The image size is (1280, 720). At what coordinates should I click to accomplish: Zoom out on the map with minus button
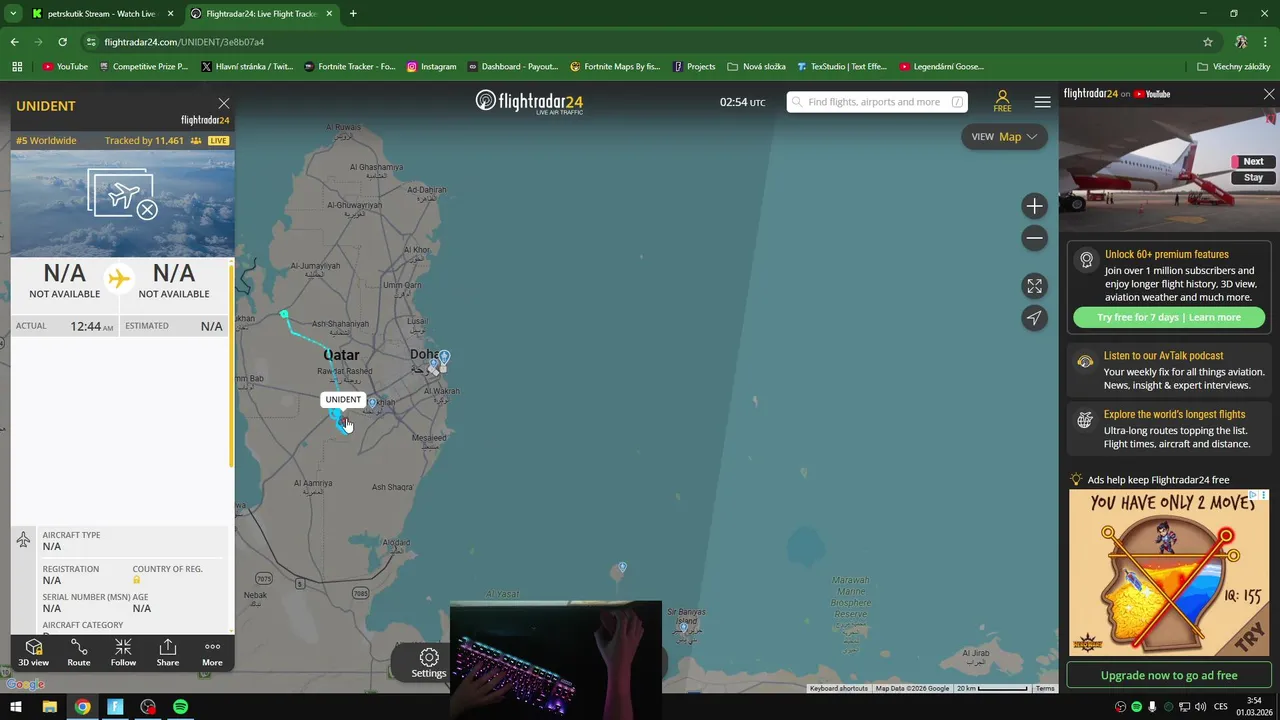click(x=1034, y=238)
